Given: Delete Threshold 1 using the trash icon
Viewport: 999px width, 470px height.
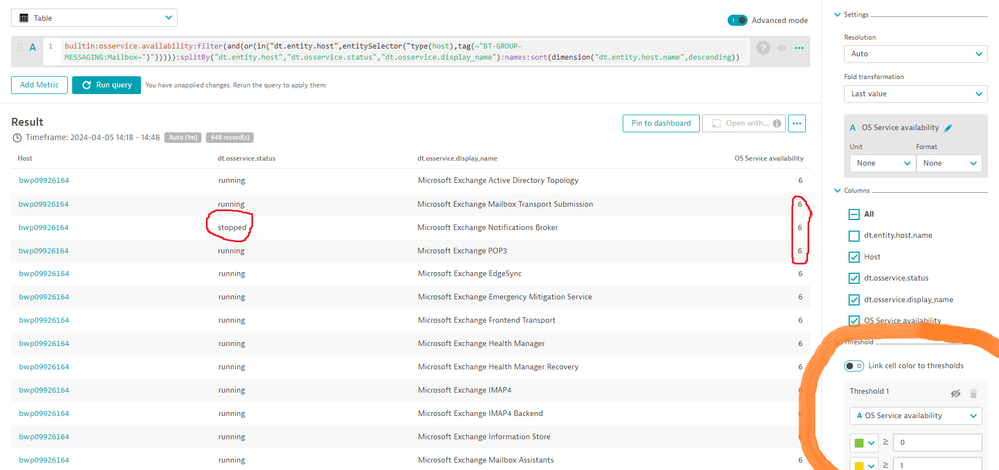Looking at the screenshot, I should click(x=974, y=394).
